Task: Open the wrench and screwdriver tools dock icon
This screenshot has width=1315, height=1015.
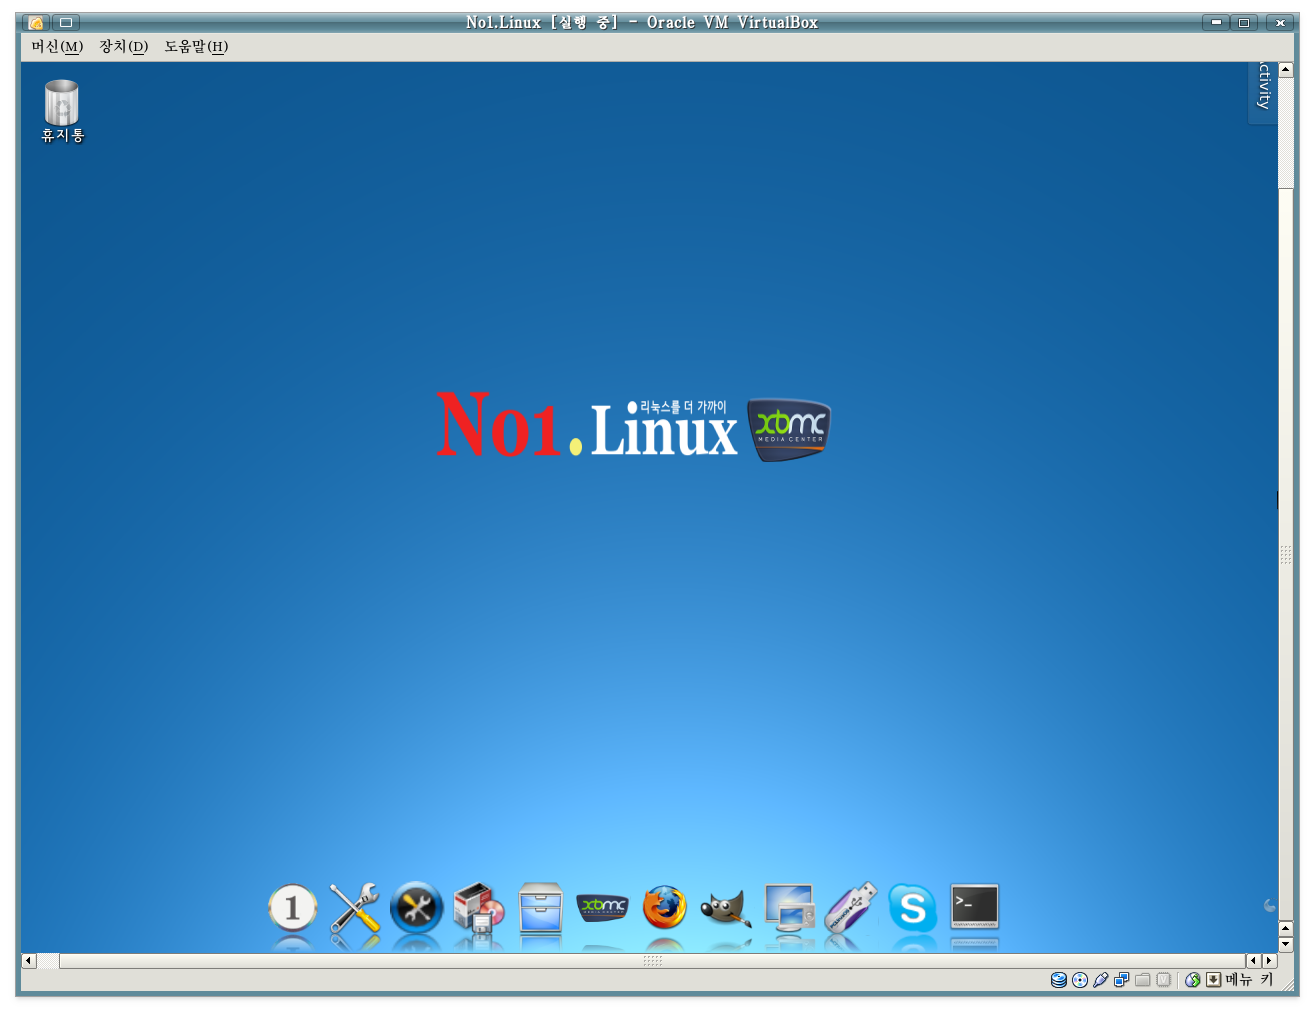Action: [354, 908]
